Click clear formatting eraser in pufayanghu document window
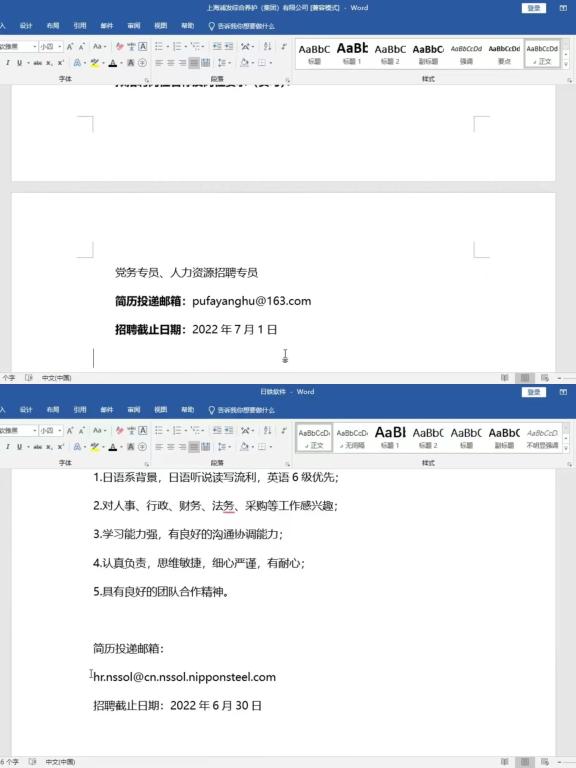 point(120,47)
